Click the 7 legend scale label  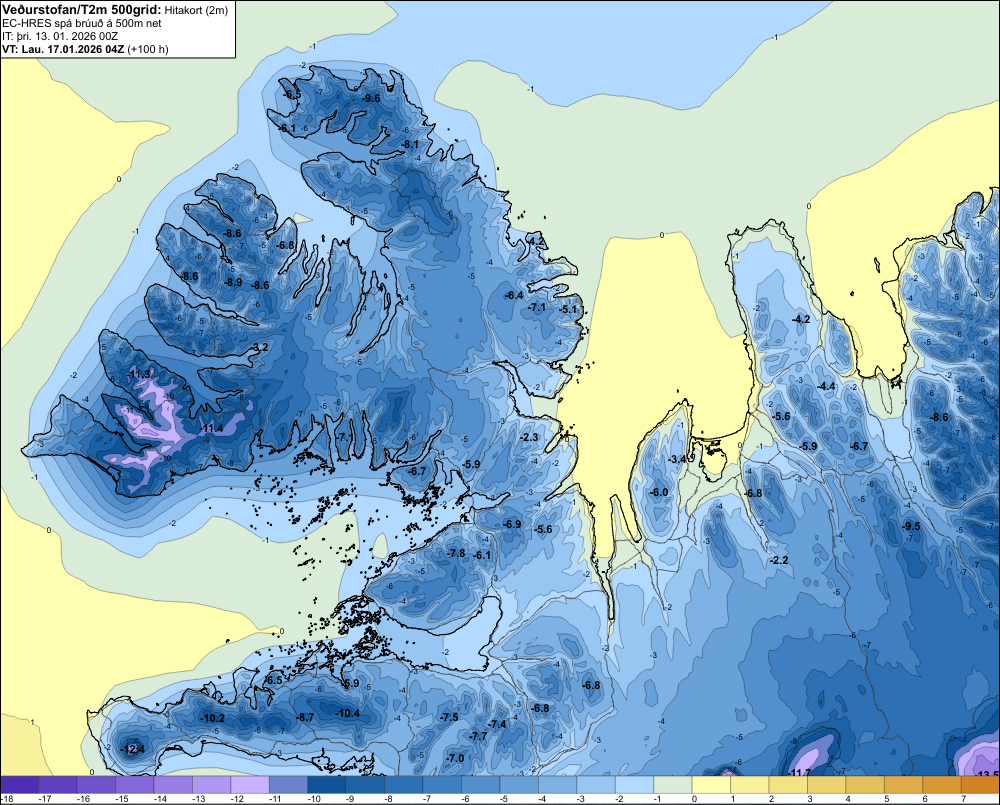point(963,799)
